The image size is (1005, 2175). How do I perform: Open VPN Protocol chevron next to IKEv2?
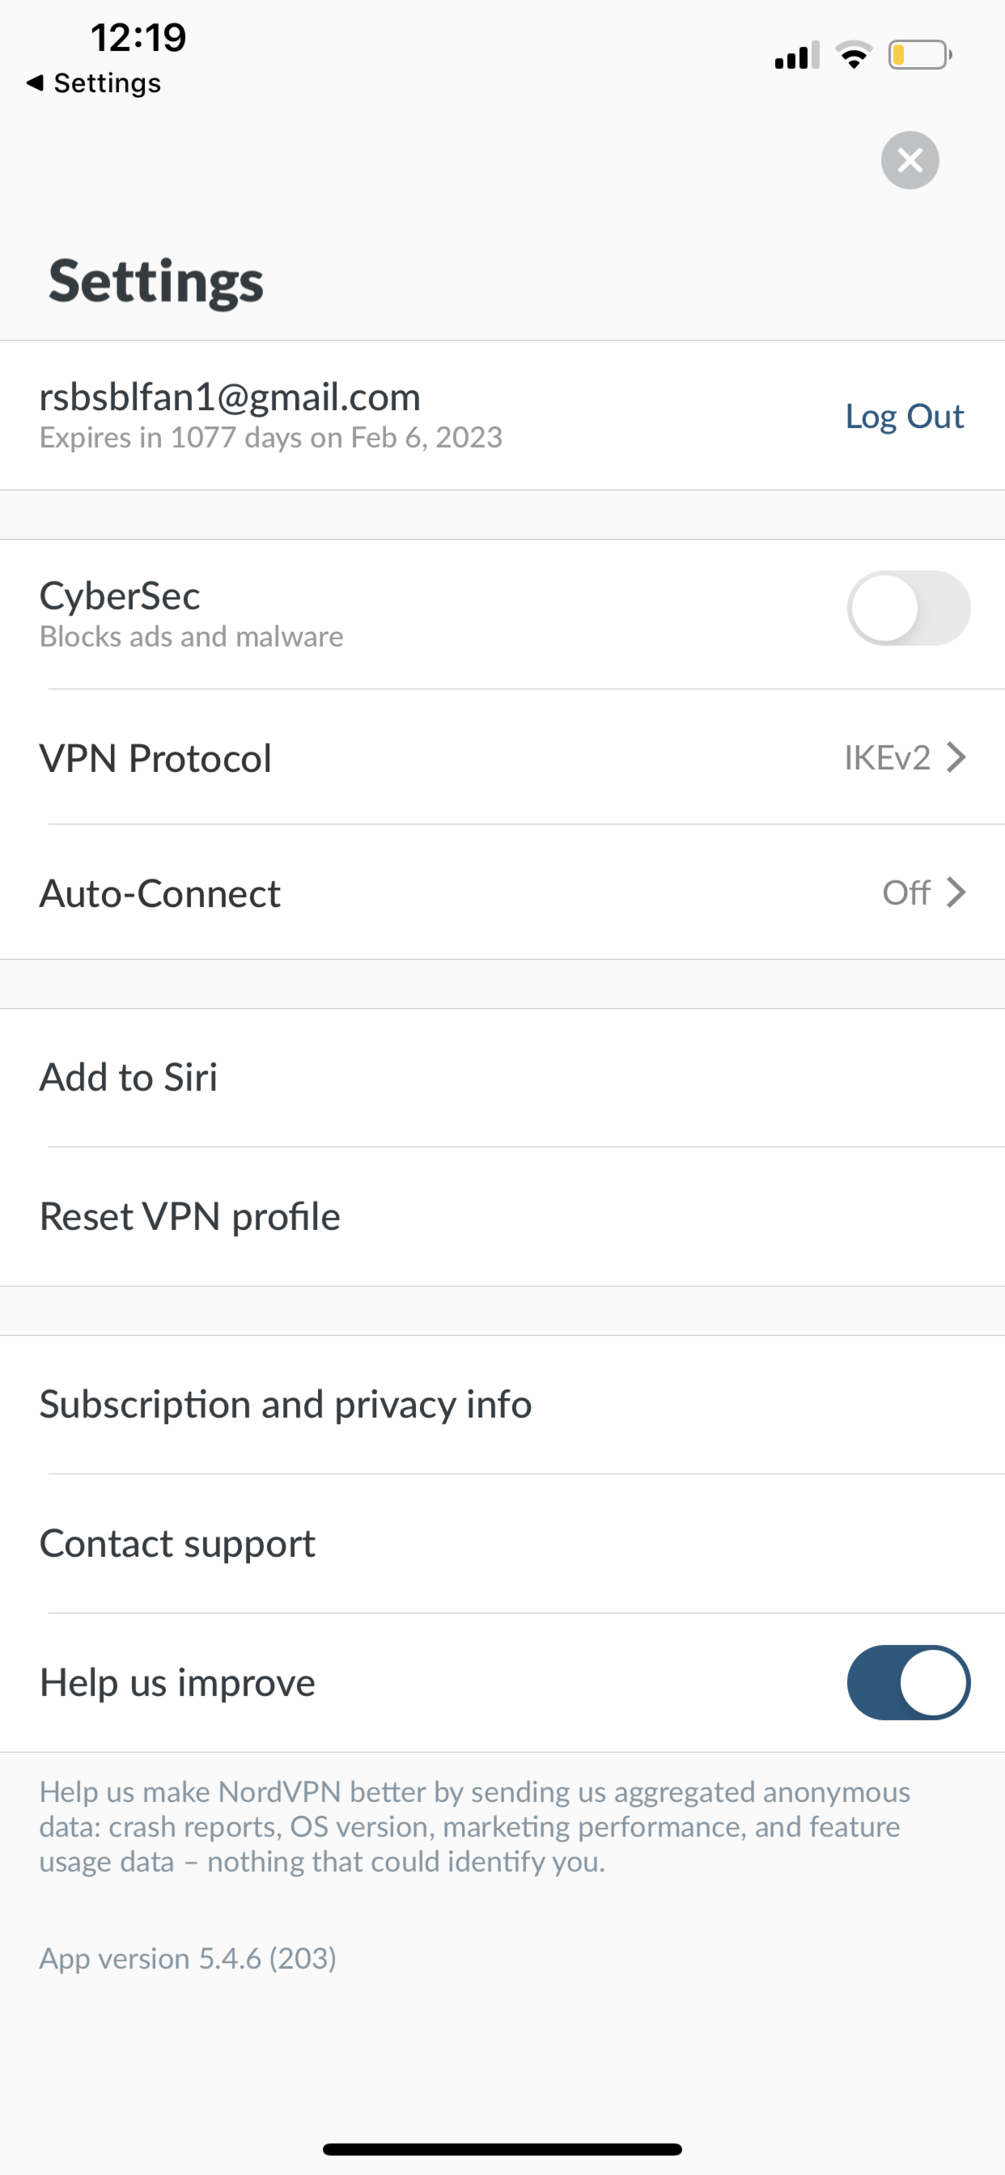pyautogui.click(x=956, y=757)
